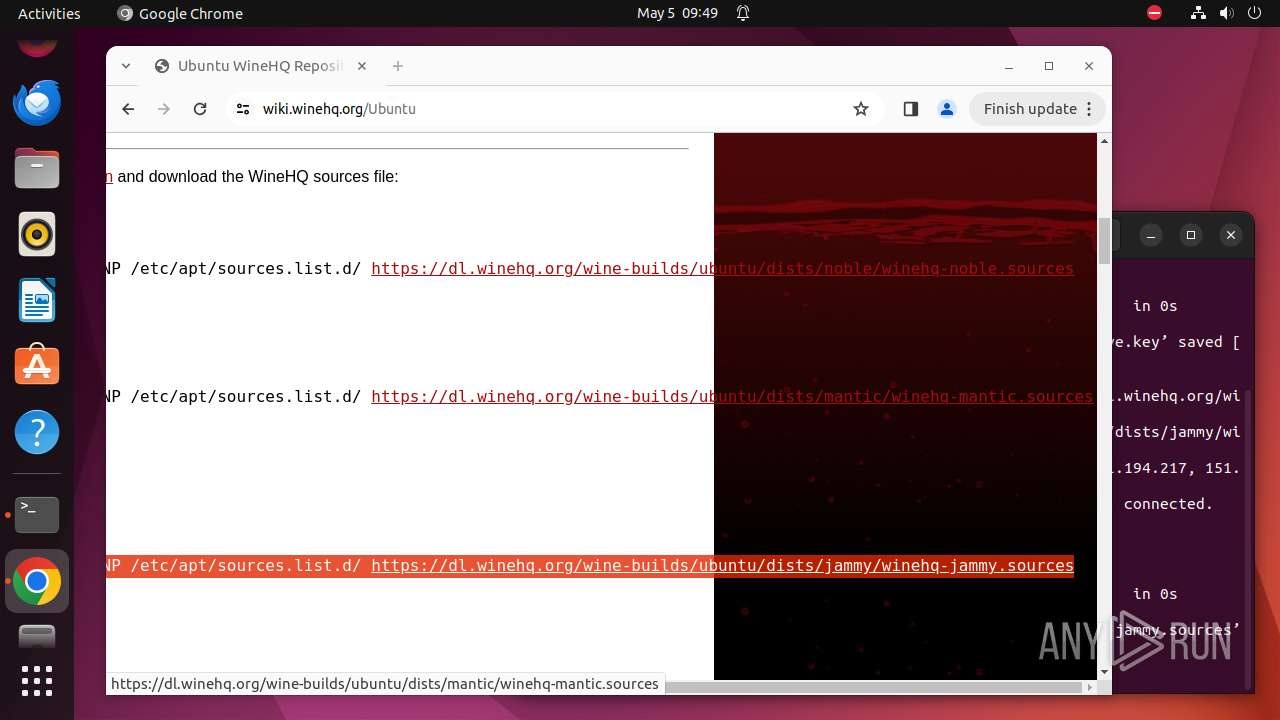This screenshot has width=1280, height=720.
Task: Open Ubuntu Software store from dock
Action: (x=37, y=366)
